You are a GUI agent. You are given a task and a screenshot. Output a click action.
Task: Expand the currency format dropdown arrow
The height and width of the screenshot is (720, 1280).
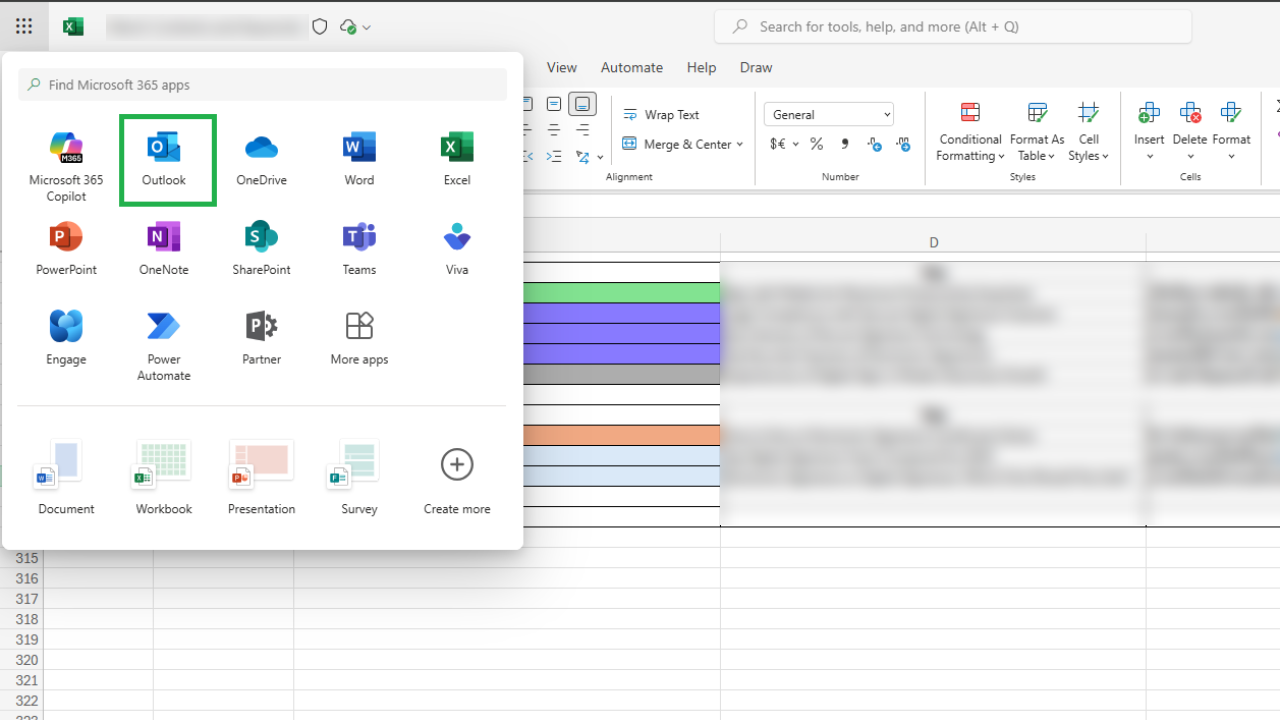[x=796, y=144]
